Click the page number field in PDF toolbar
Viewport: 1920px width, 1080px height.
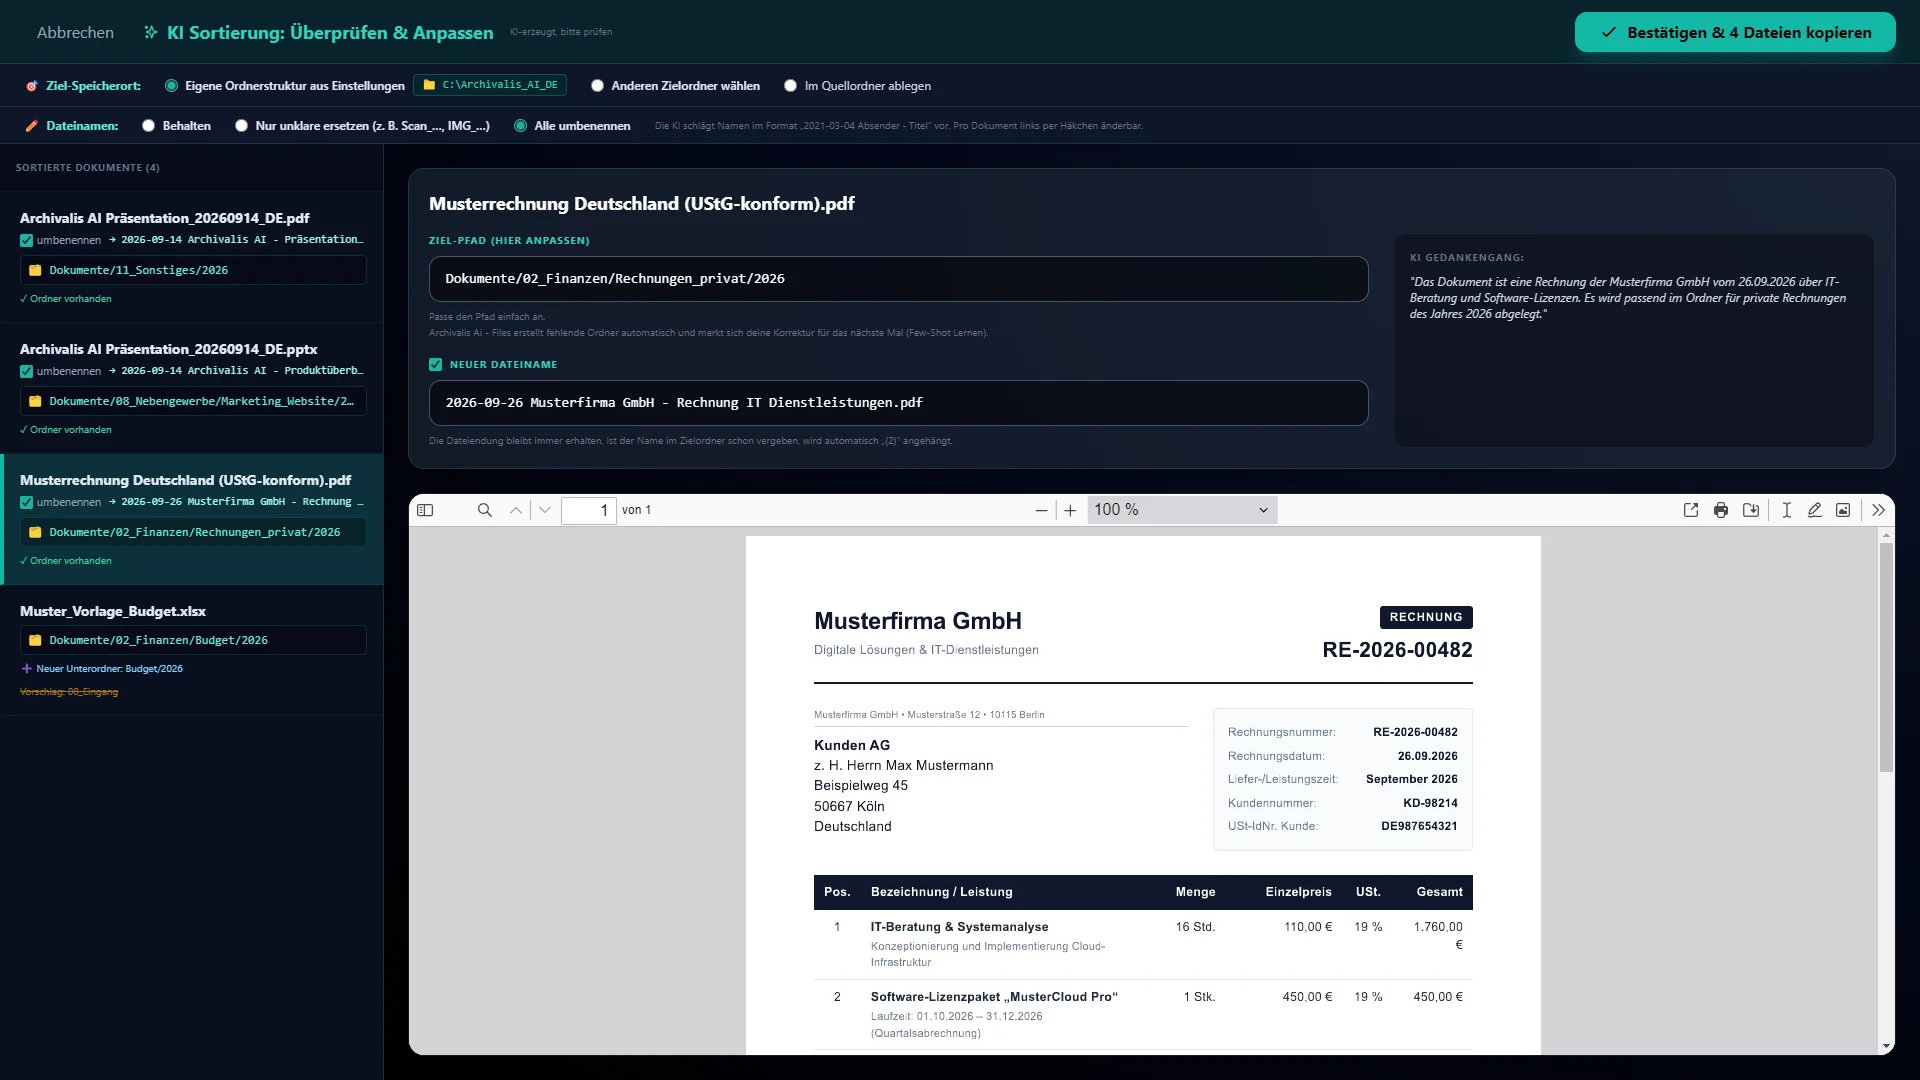(x=589, y=510)
